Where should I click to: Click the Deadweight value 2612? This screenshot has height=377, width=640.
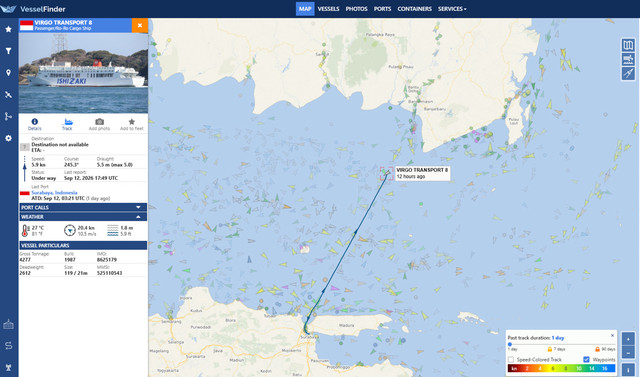(x=25, y=273)
